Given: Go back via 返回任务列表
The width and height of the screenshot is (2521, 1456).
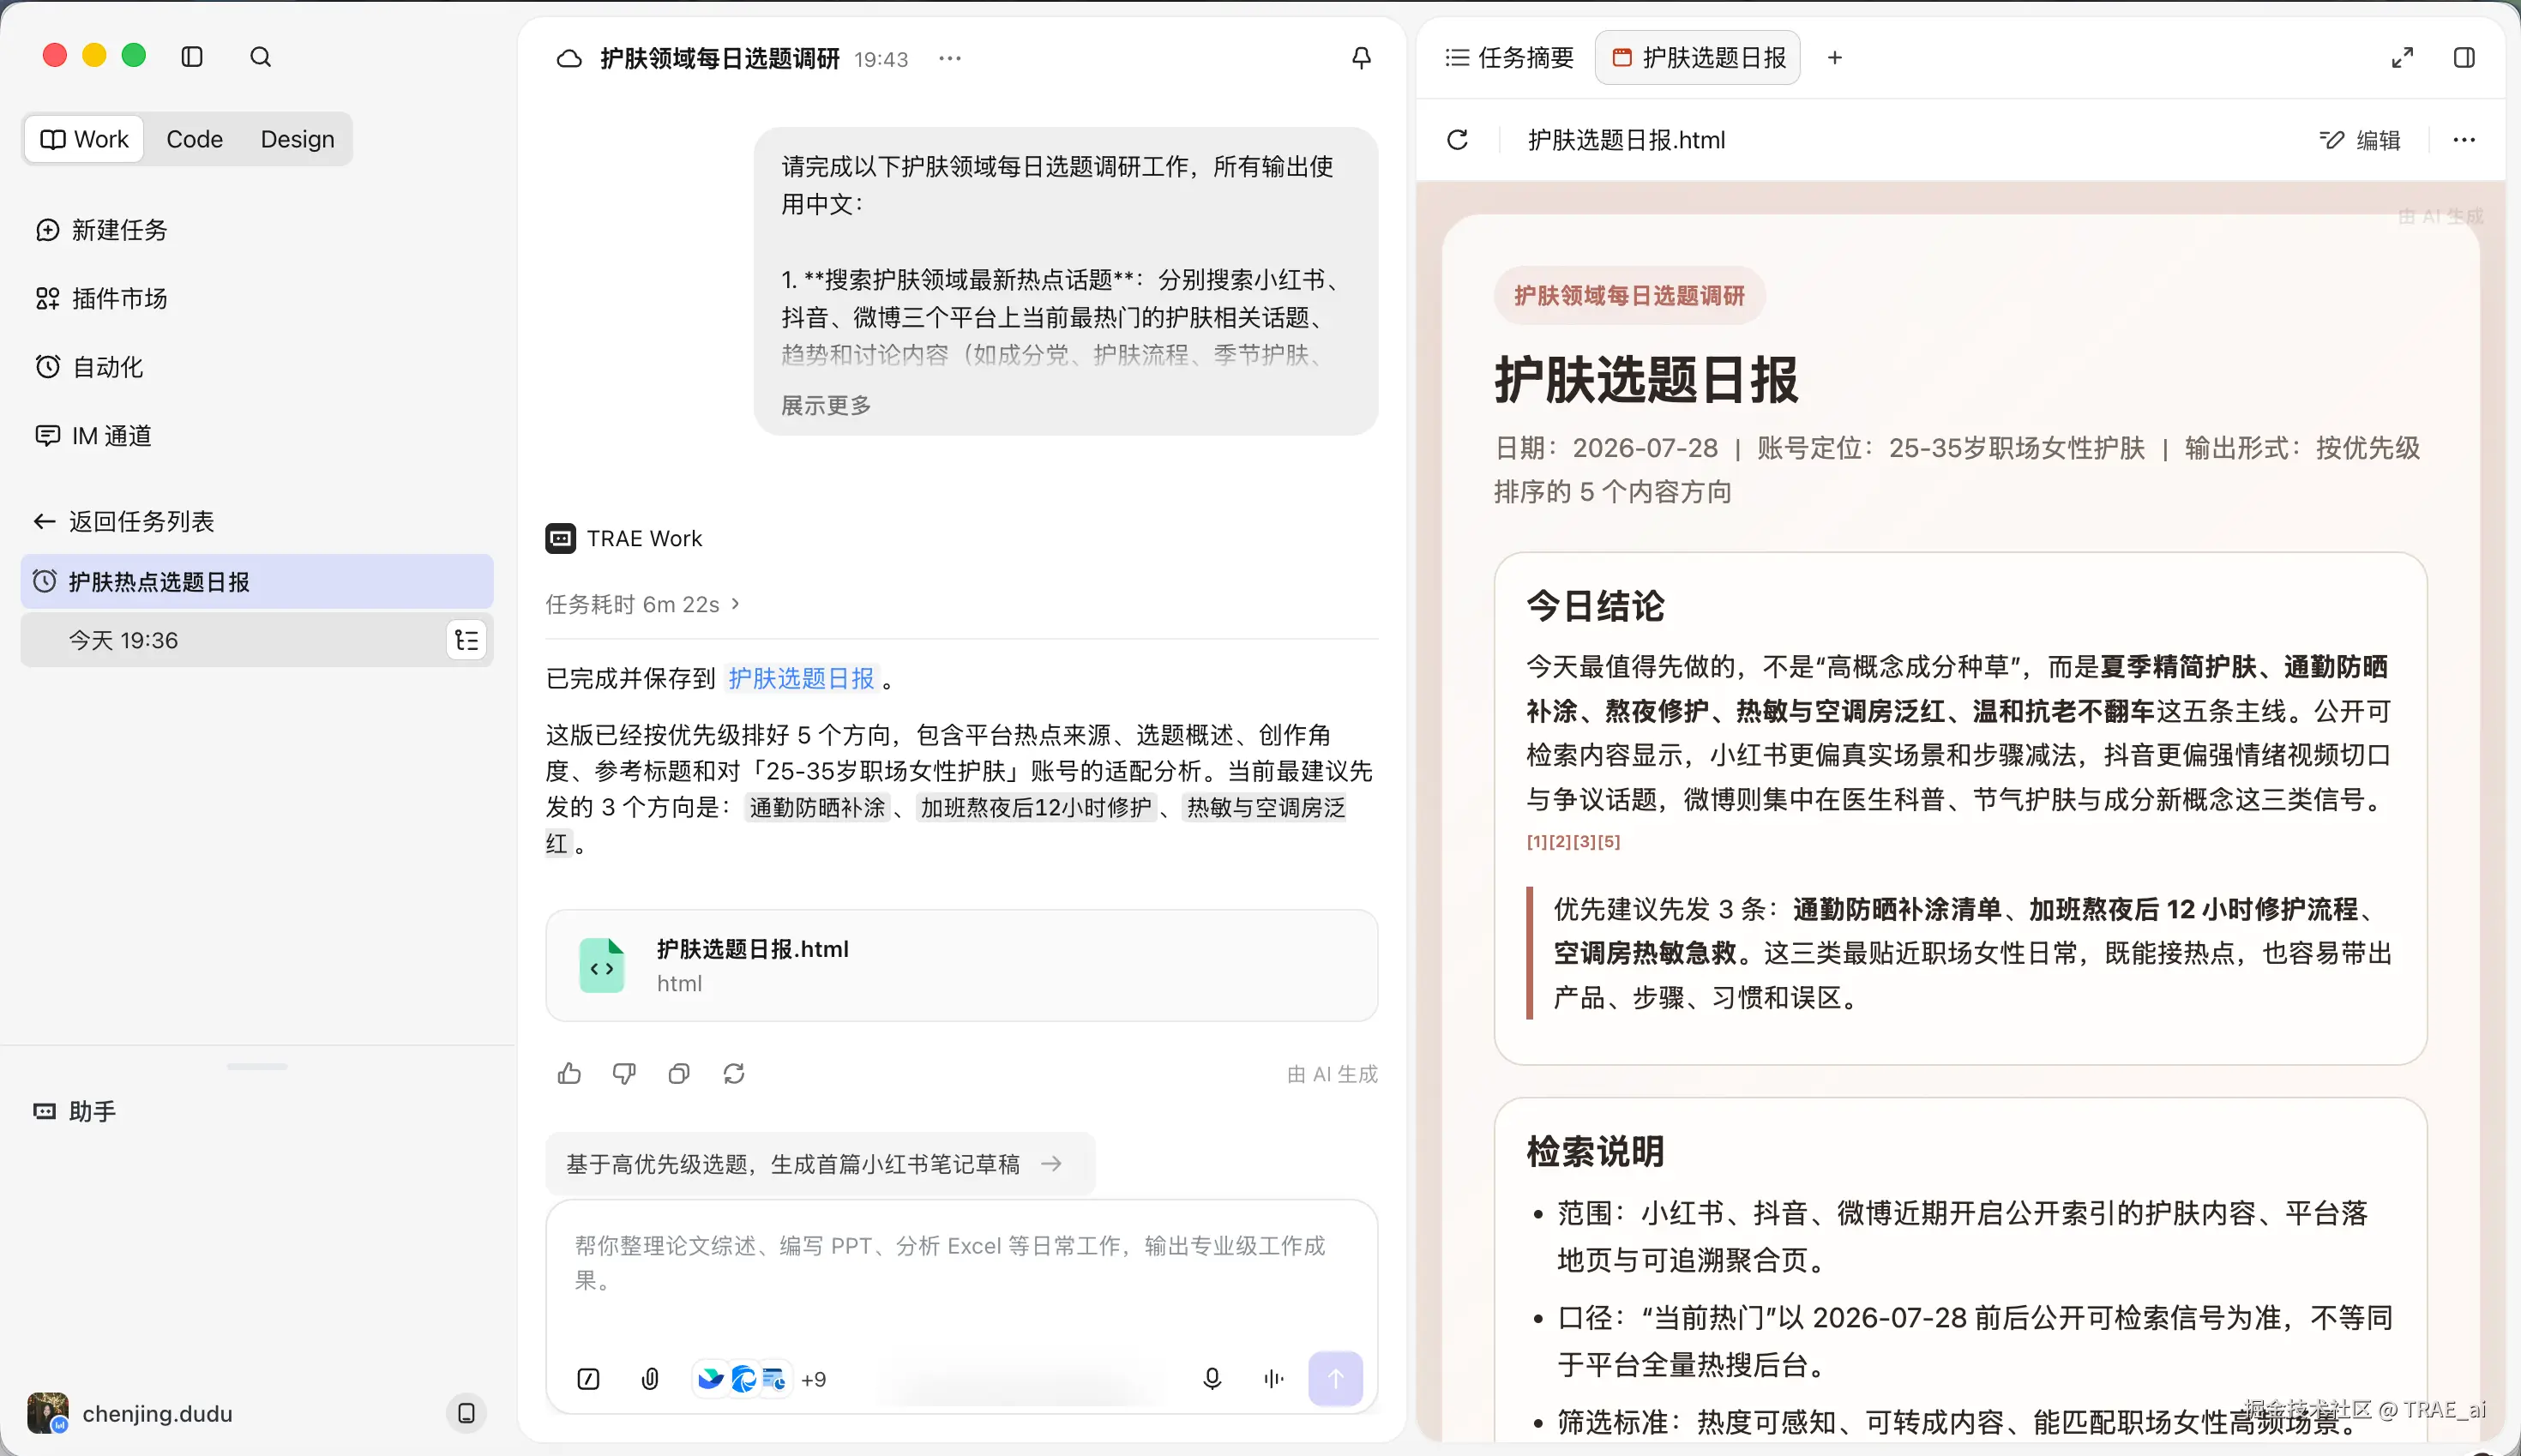Looking at the screenshot, I should (x=124, y=521).
